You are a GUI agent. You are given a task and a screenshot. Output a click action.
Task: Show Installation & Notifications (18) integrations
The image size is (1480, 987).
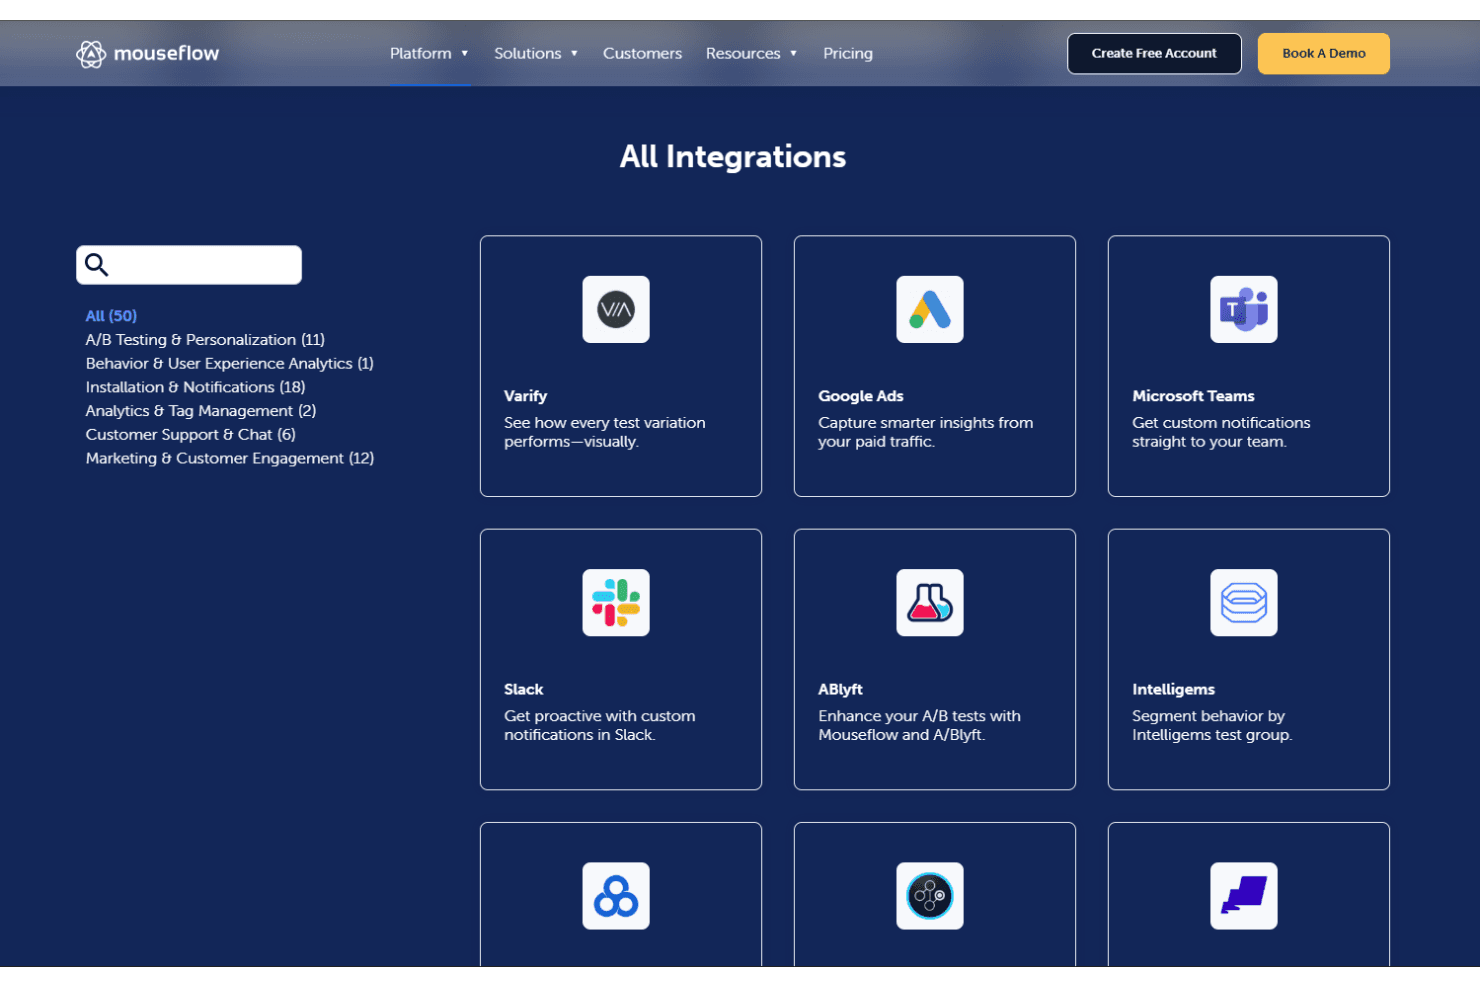(x=196, y=387)
